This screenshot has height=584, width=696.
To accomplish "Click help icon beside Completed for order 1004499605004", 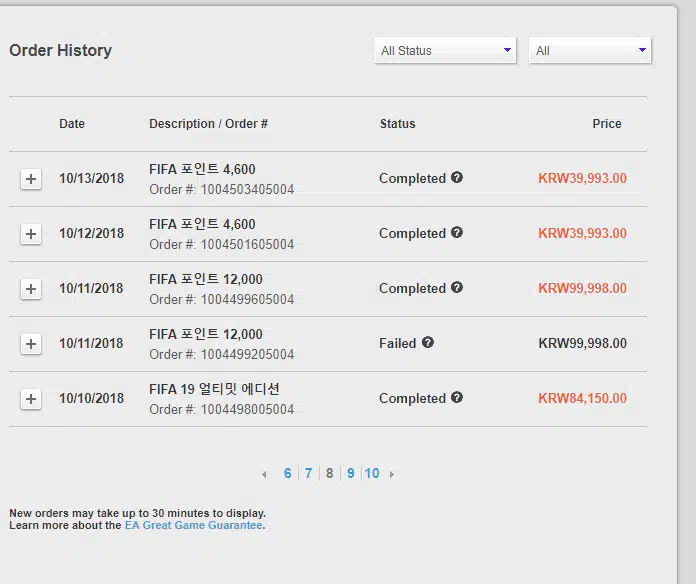I will coord(457,288).
